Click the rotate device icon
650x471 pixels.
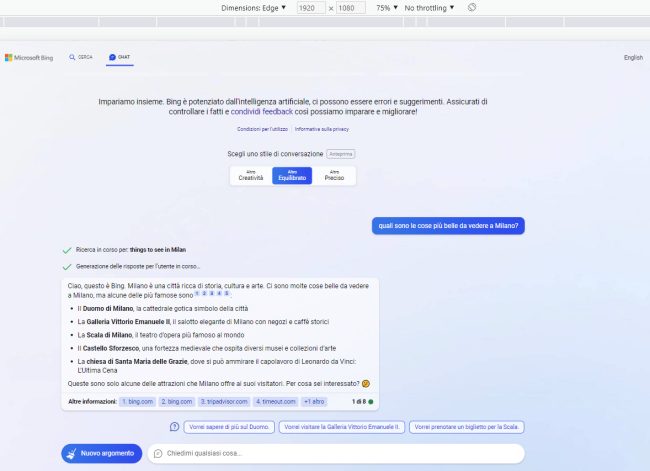(x=472, y=7)
